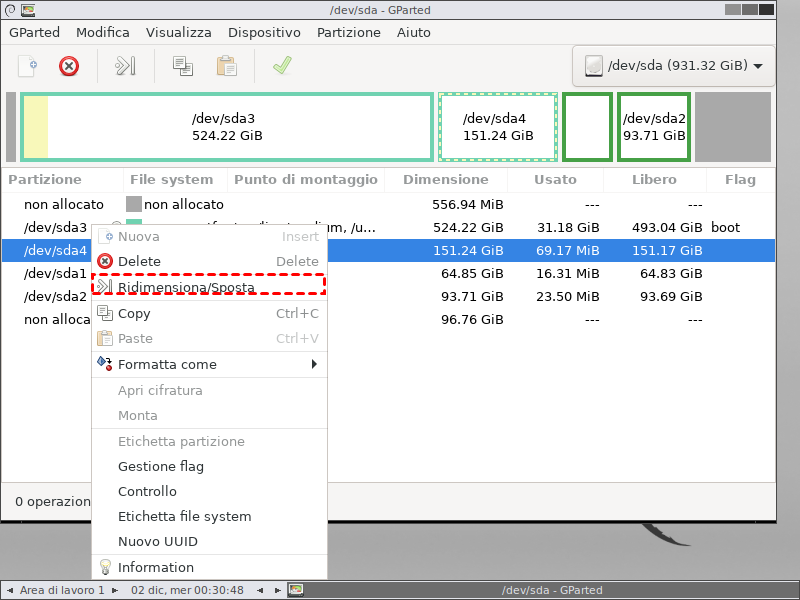Image resolution: width=800 pixels, height=600 pixels.
Task: Click the paste partition toolbar icon
Action: point(227,66)
